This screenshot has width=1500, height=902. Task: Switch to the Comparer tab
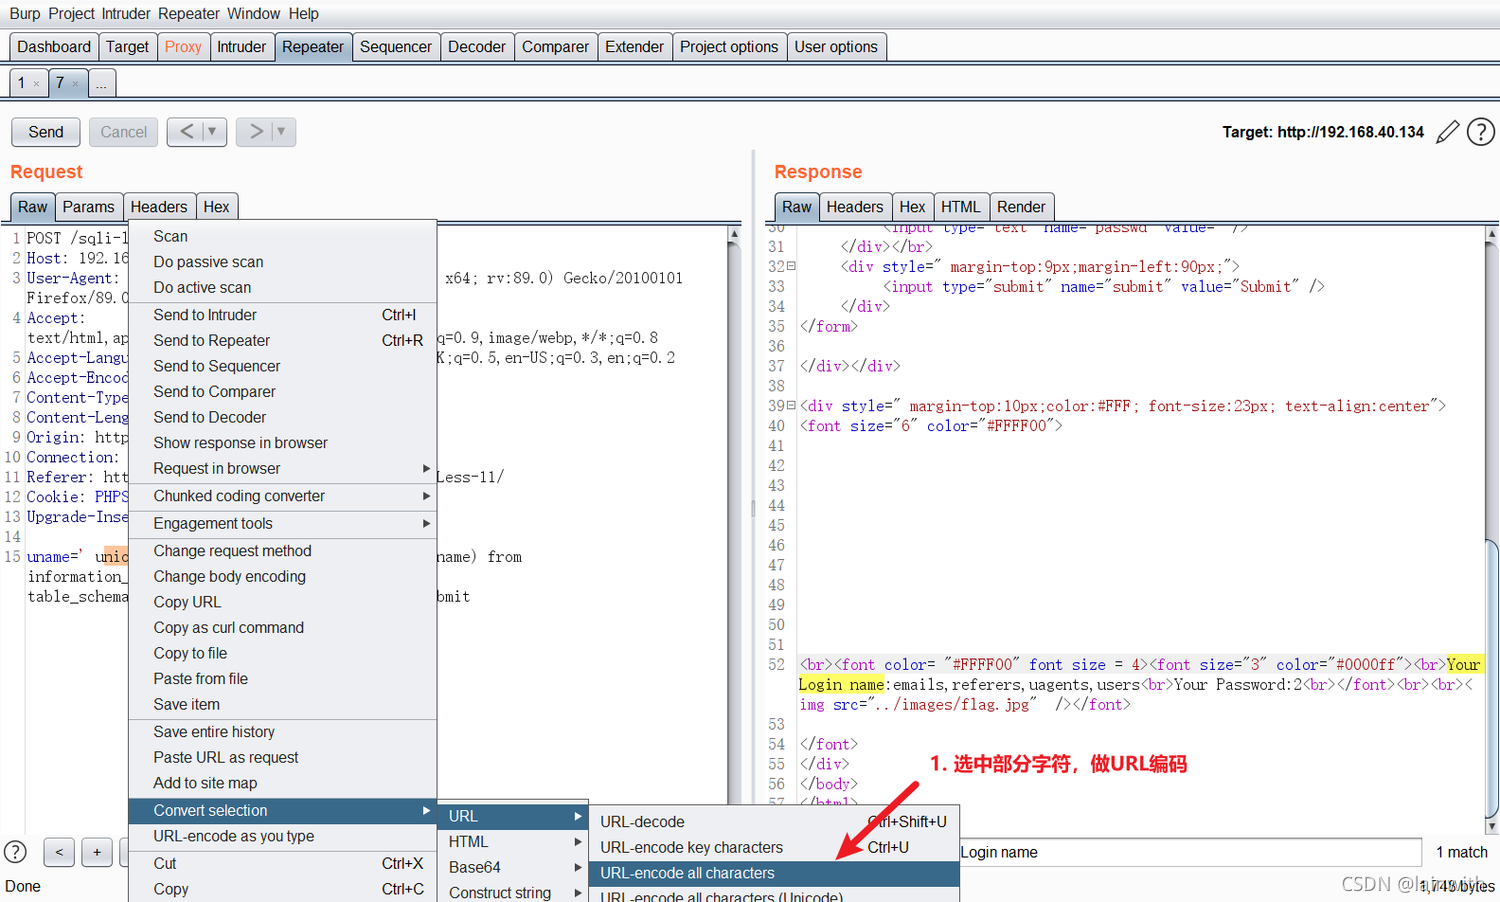pos(555,47)
